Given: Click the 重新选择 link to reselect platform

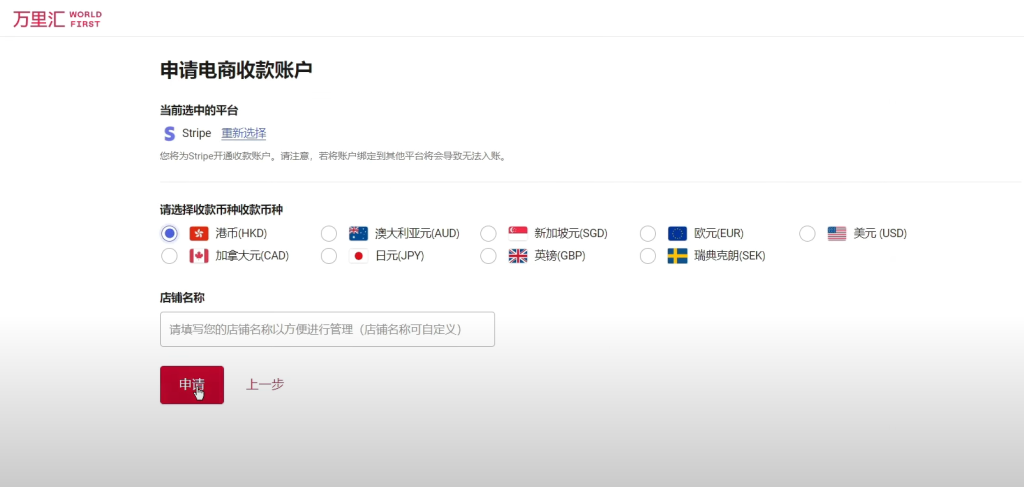Looking at the screenshot, I should (244, 133).
